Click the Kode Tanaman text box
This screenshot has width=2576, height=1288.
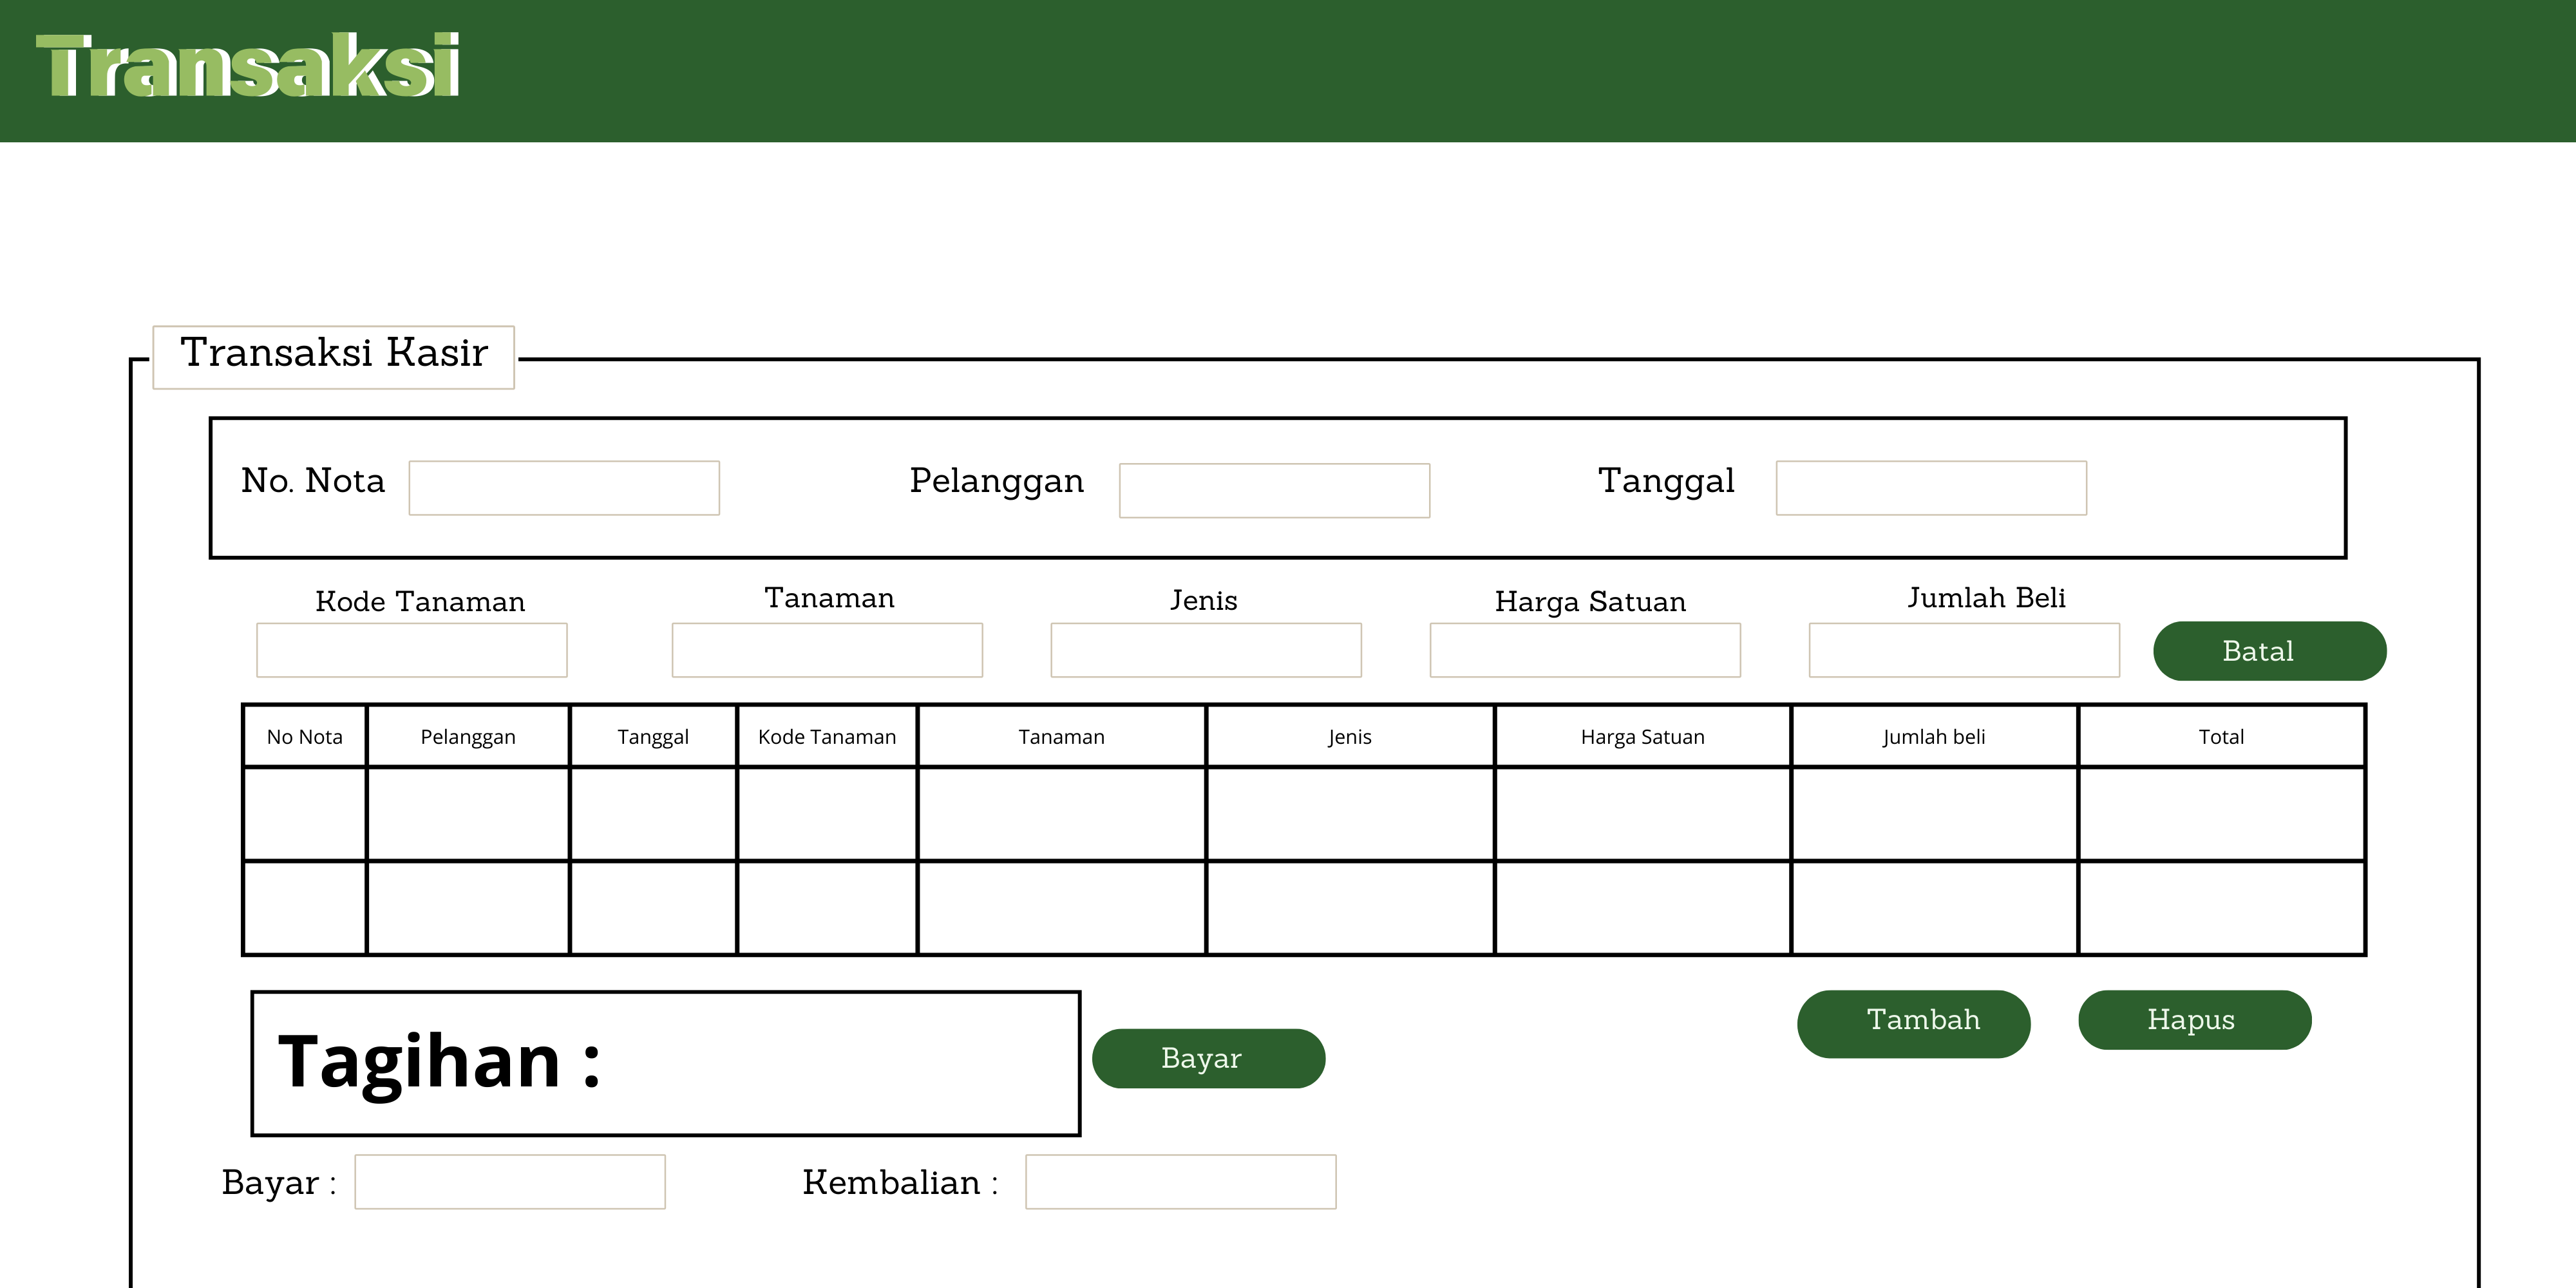tap(411, 650)
